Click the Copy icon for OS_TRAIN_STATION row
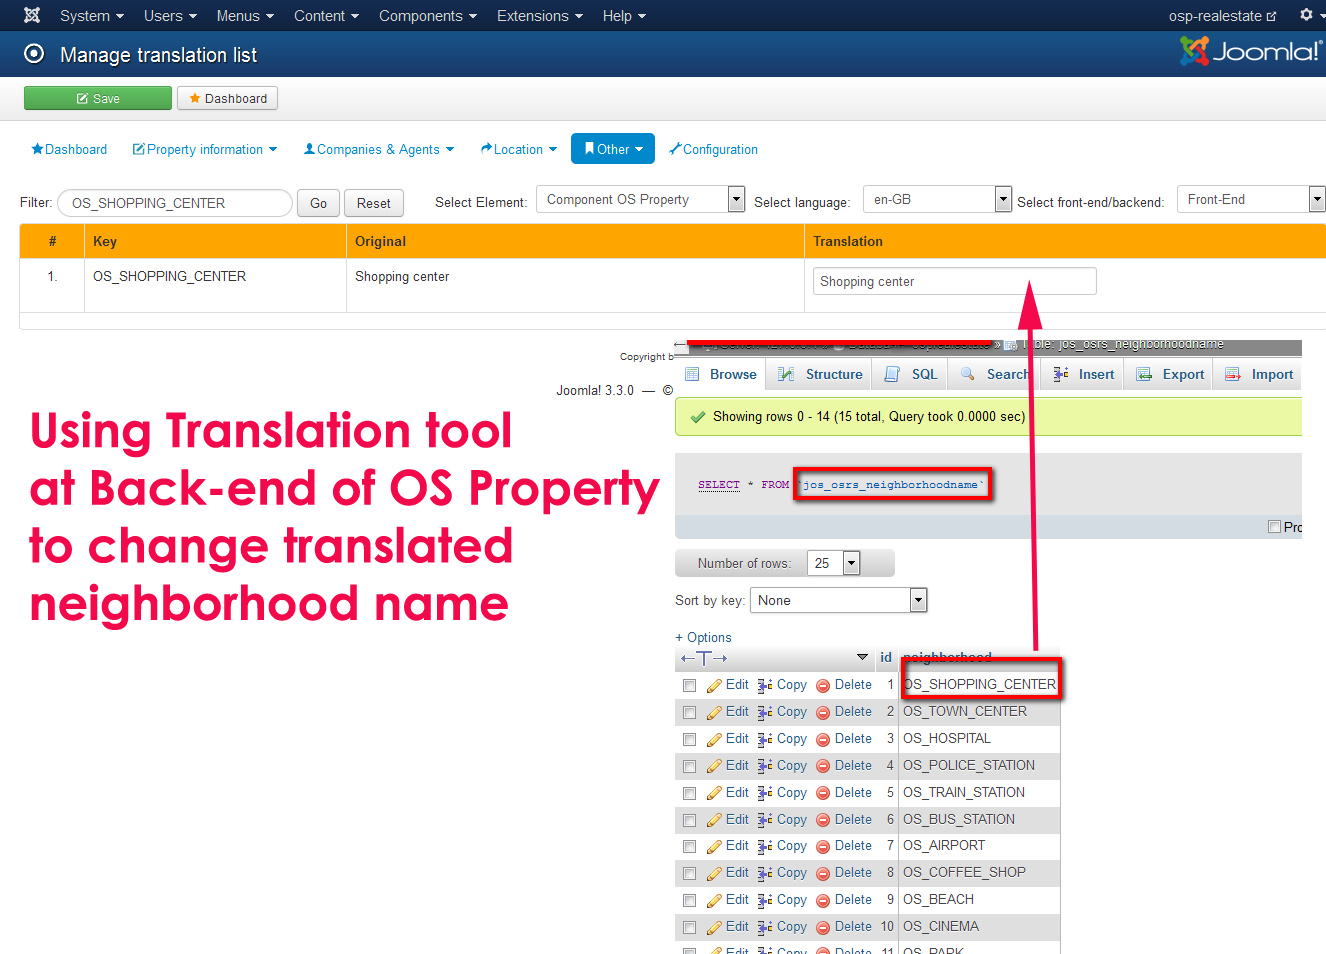 (765, 793)
